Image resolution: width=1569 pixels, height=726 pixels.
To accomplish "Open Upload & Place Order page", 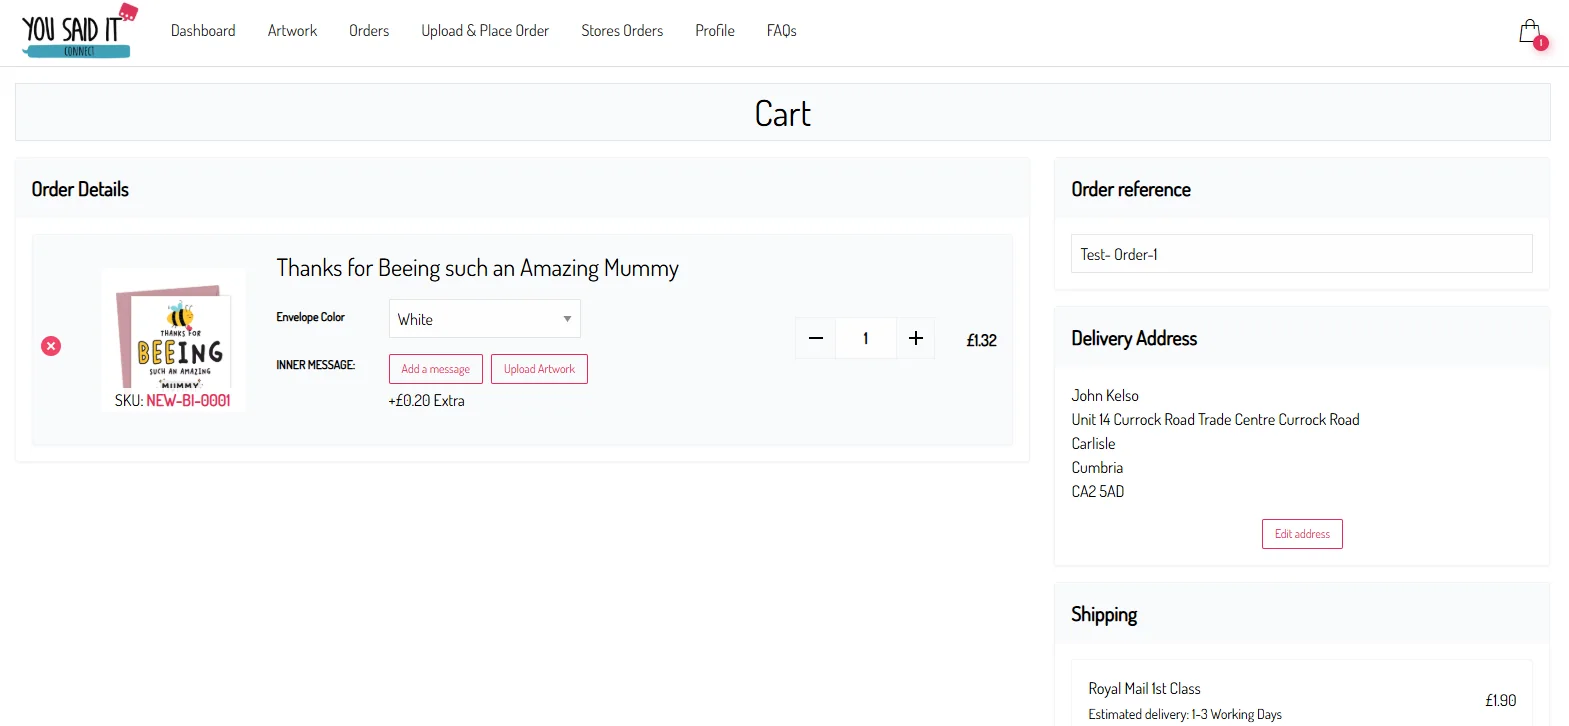I will coord(485,31).
